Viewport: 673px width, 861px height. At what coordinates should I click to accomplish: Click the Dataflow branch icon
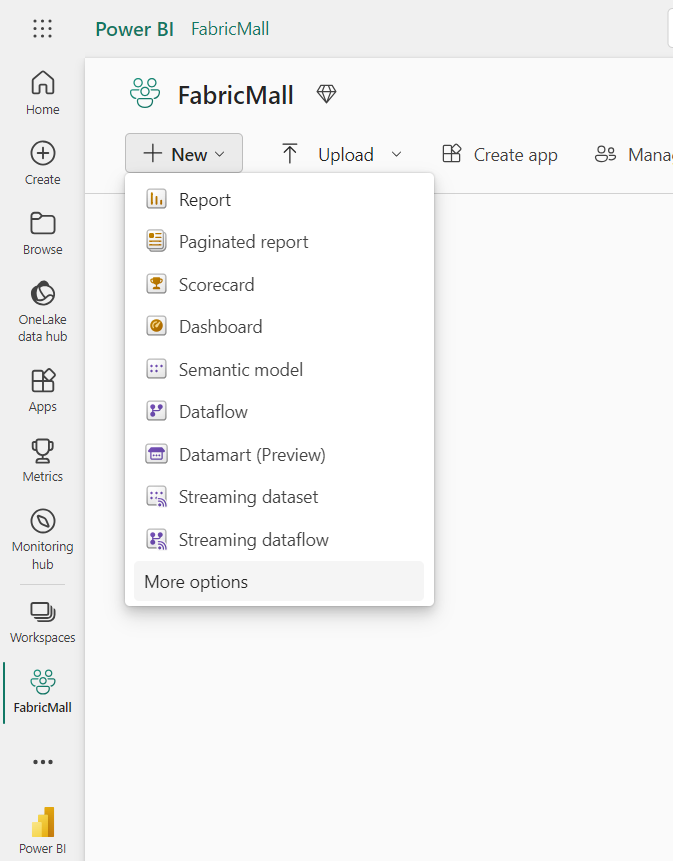pyautogui.click(x=156, y=411)
